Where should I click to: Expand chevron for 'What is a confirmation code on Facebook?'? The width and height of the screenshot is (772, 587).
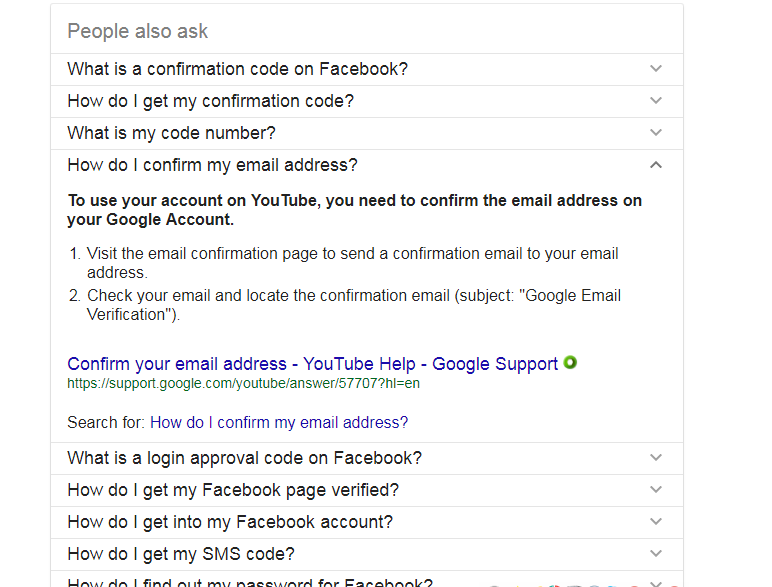click(656, 68)
